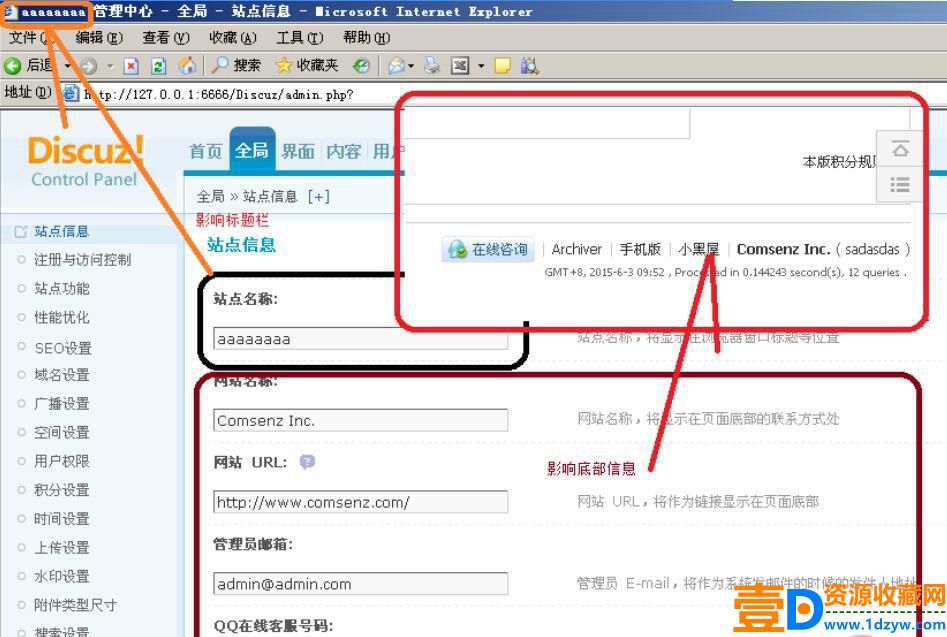
Task: Open the Favorites (收藏夹) star button
Action: point(306,65)
